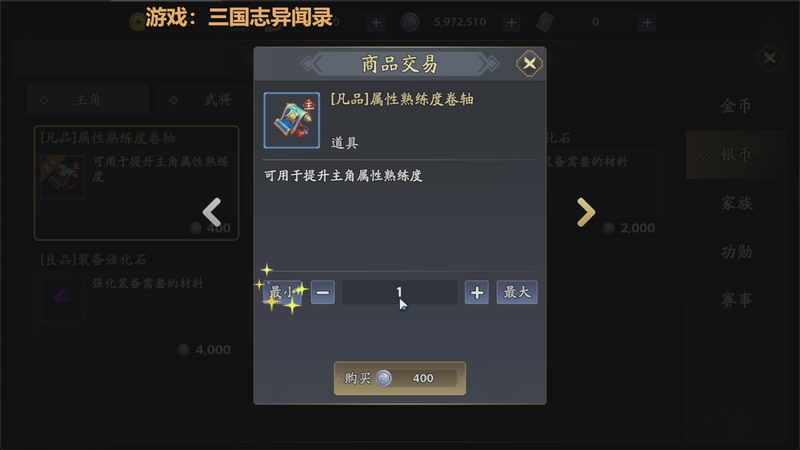Buy item with 购买 400 button
Screen dimensions: 800x450
point(400,378)
